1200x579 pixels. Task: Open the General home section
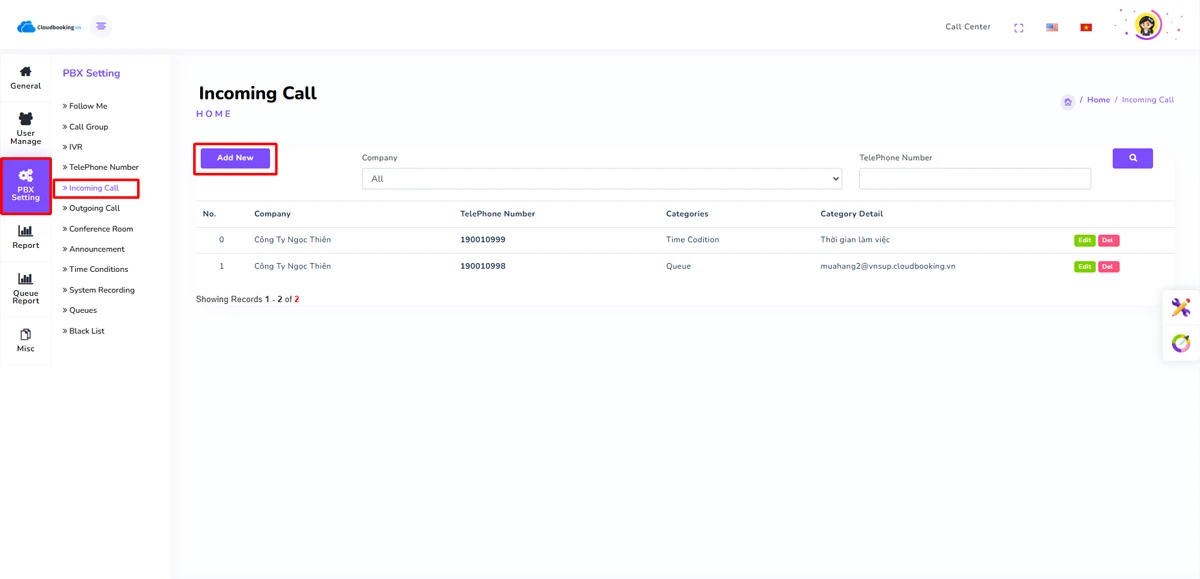click(x=26, y=77)
